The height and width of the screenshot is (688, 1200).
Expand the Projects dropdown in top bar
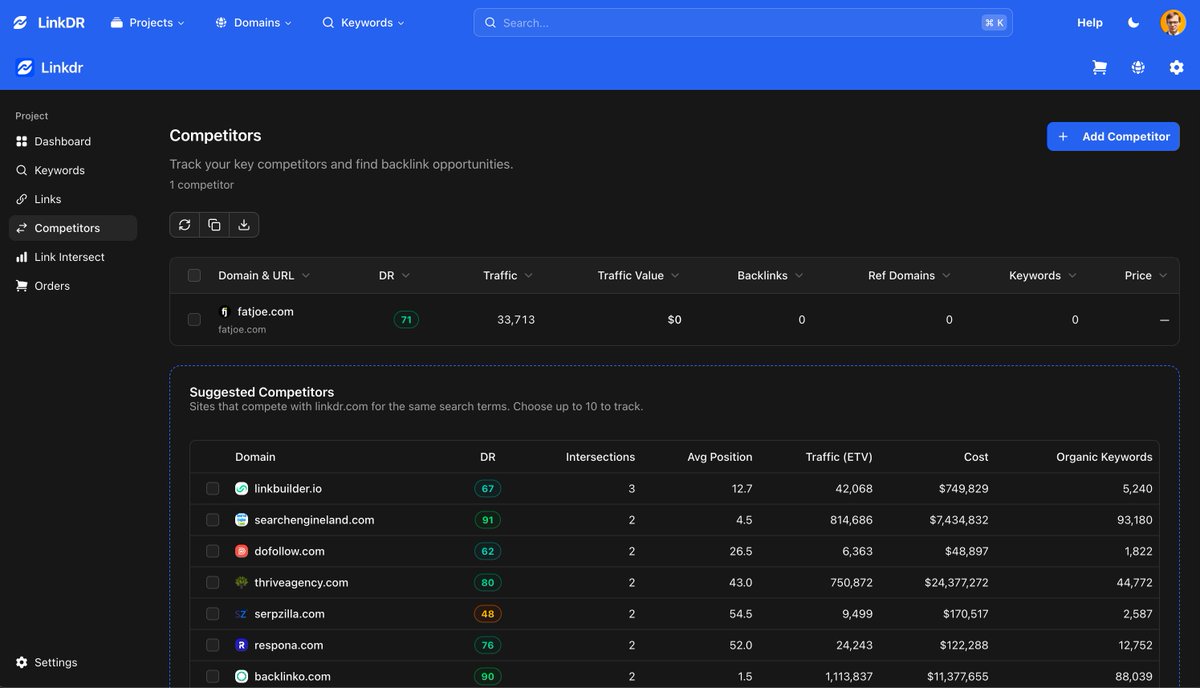pos(147,22)
